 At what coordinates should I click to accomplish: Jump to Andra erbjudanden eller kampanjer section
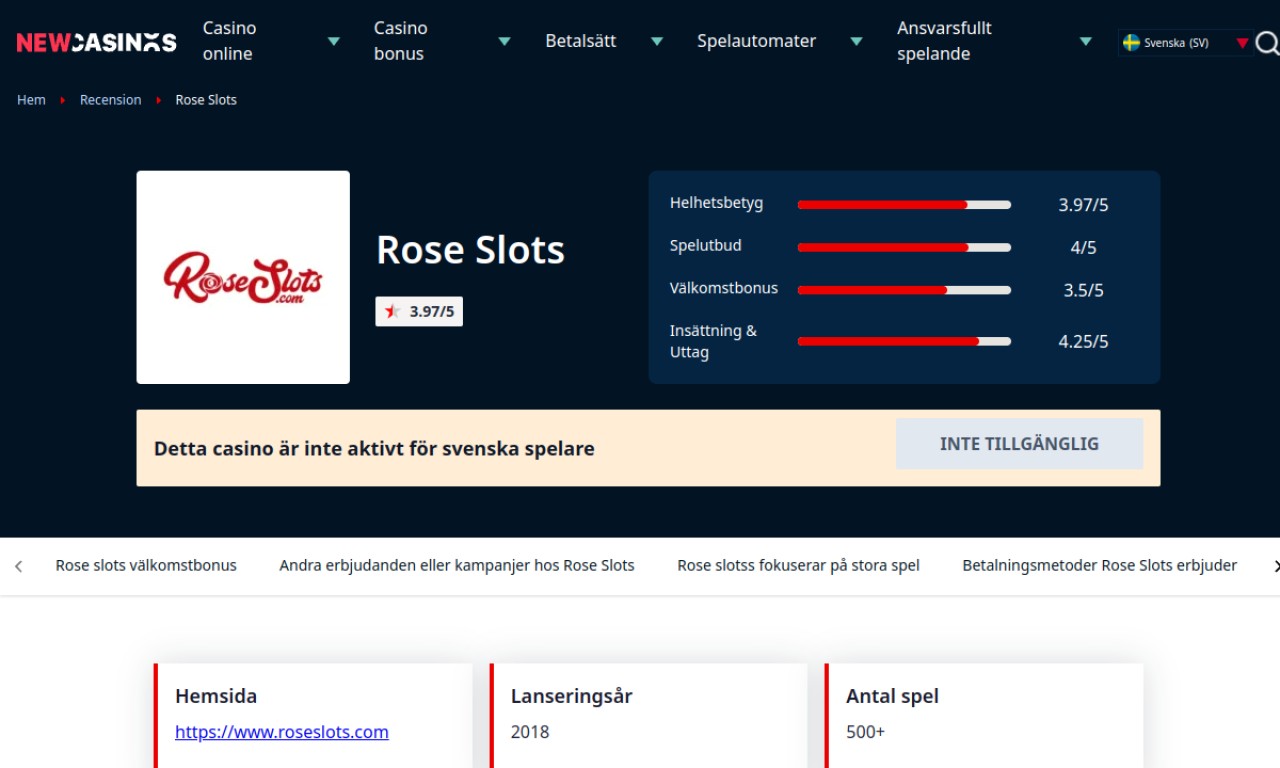457,566
